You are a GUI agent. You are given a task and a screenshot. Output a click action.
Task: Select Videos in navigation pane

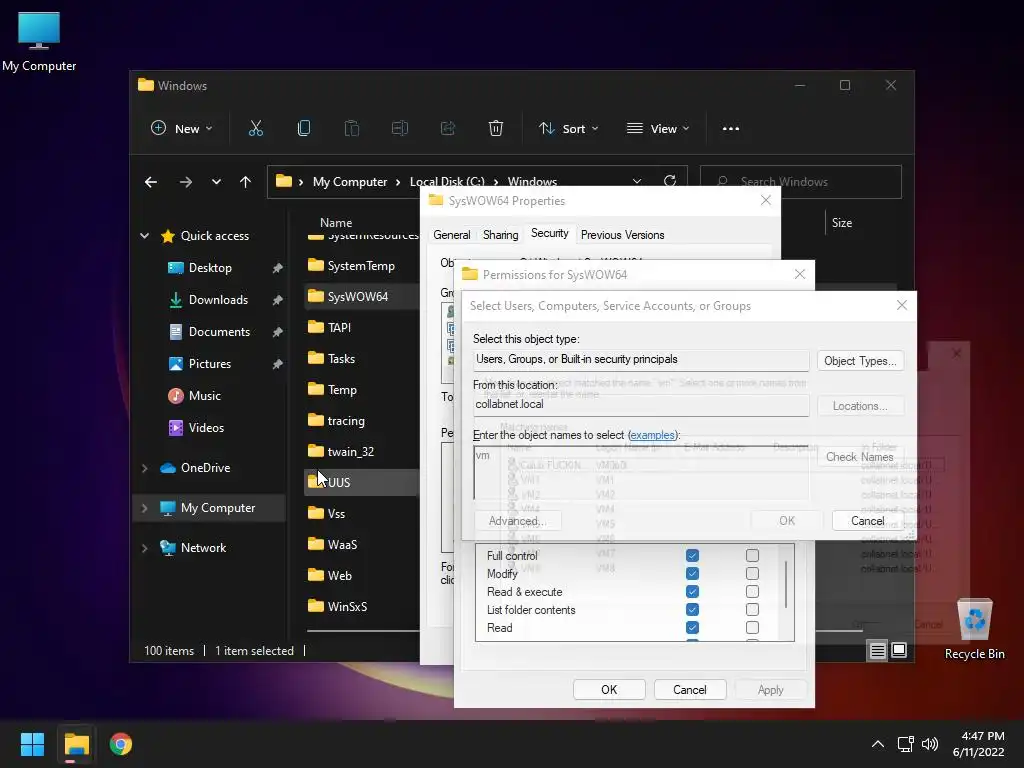point(206,428)
